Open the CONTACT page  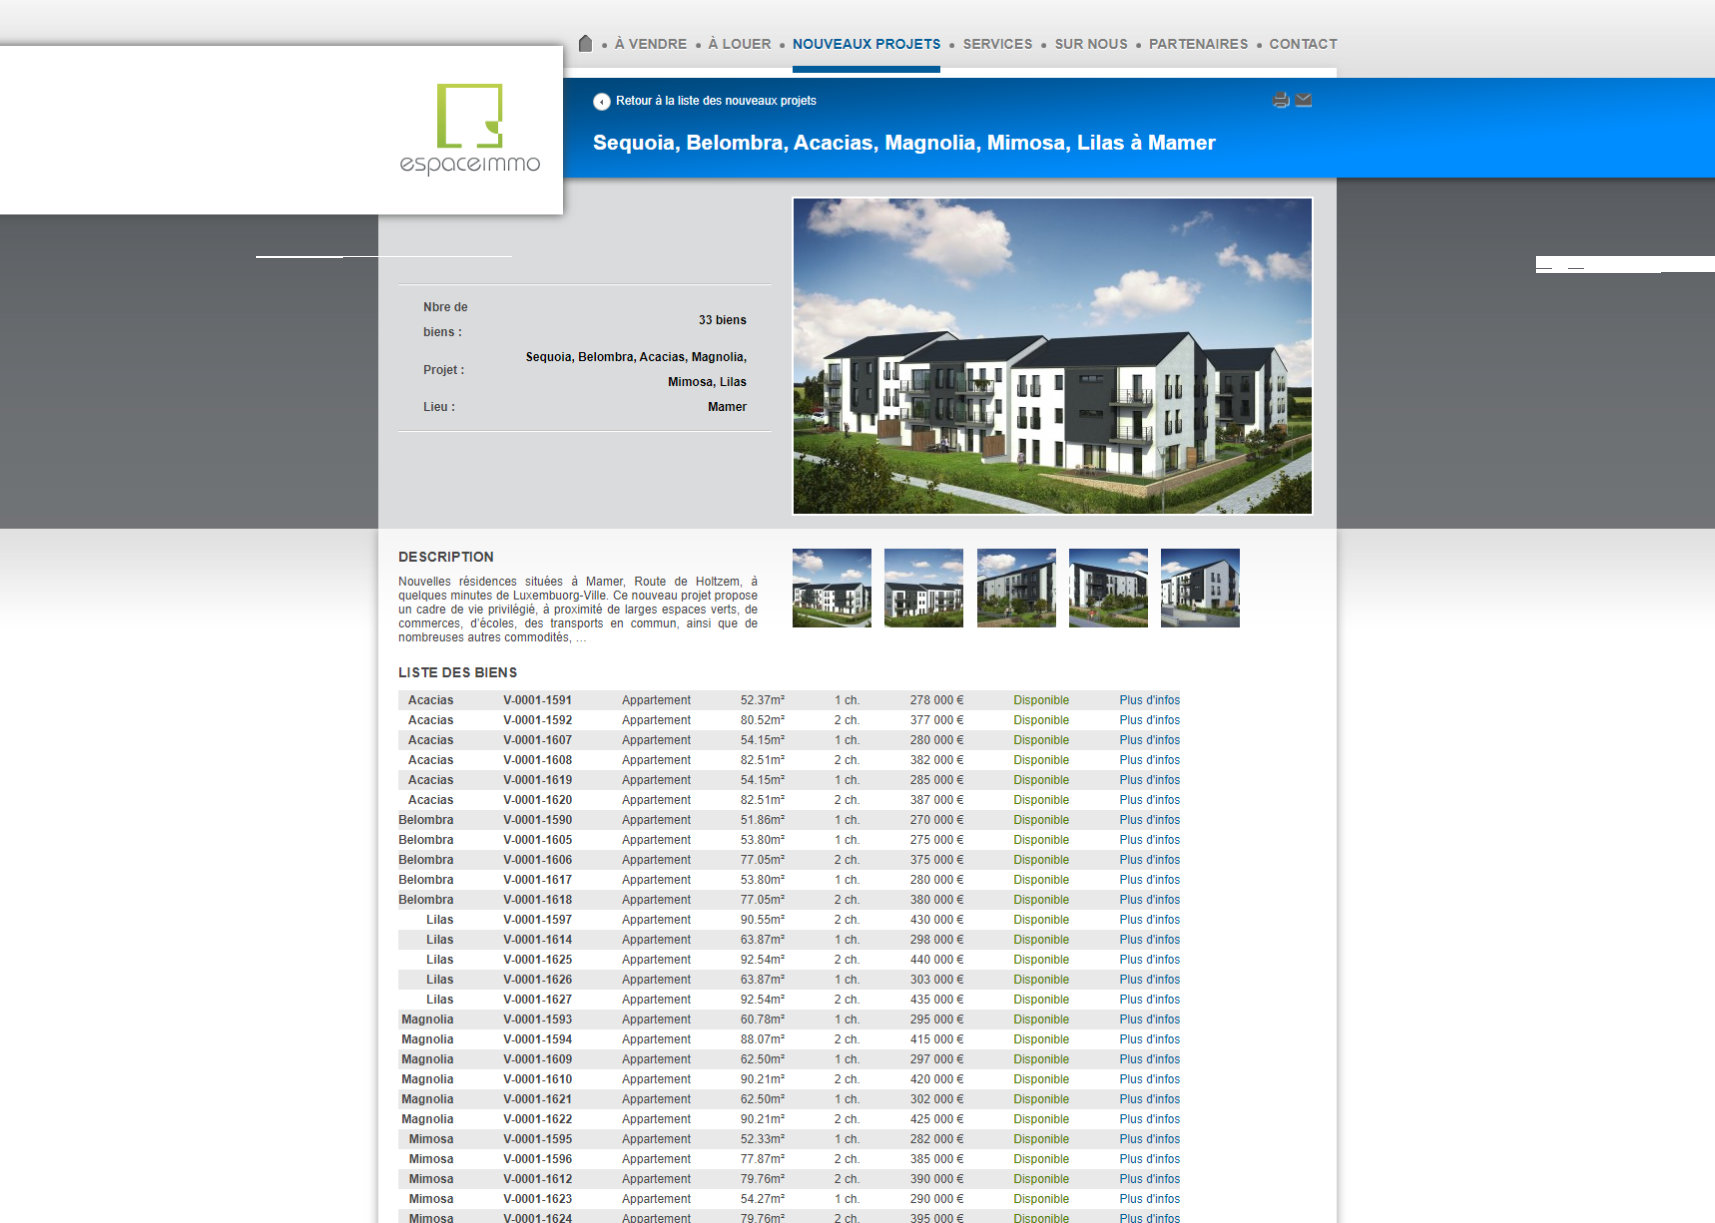coord(1302,44)
